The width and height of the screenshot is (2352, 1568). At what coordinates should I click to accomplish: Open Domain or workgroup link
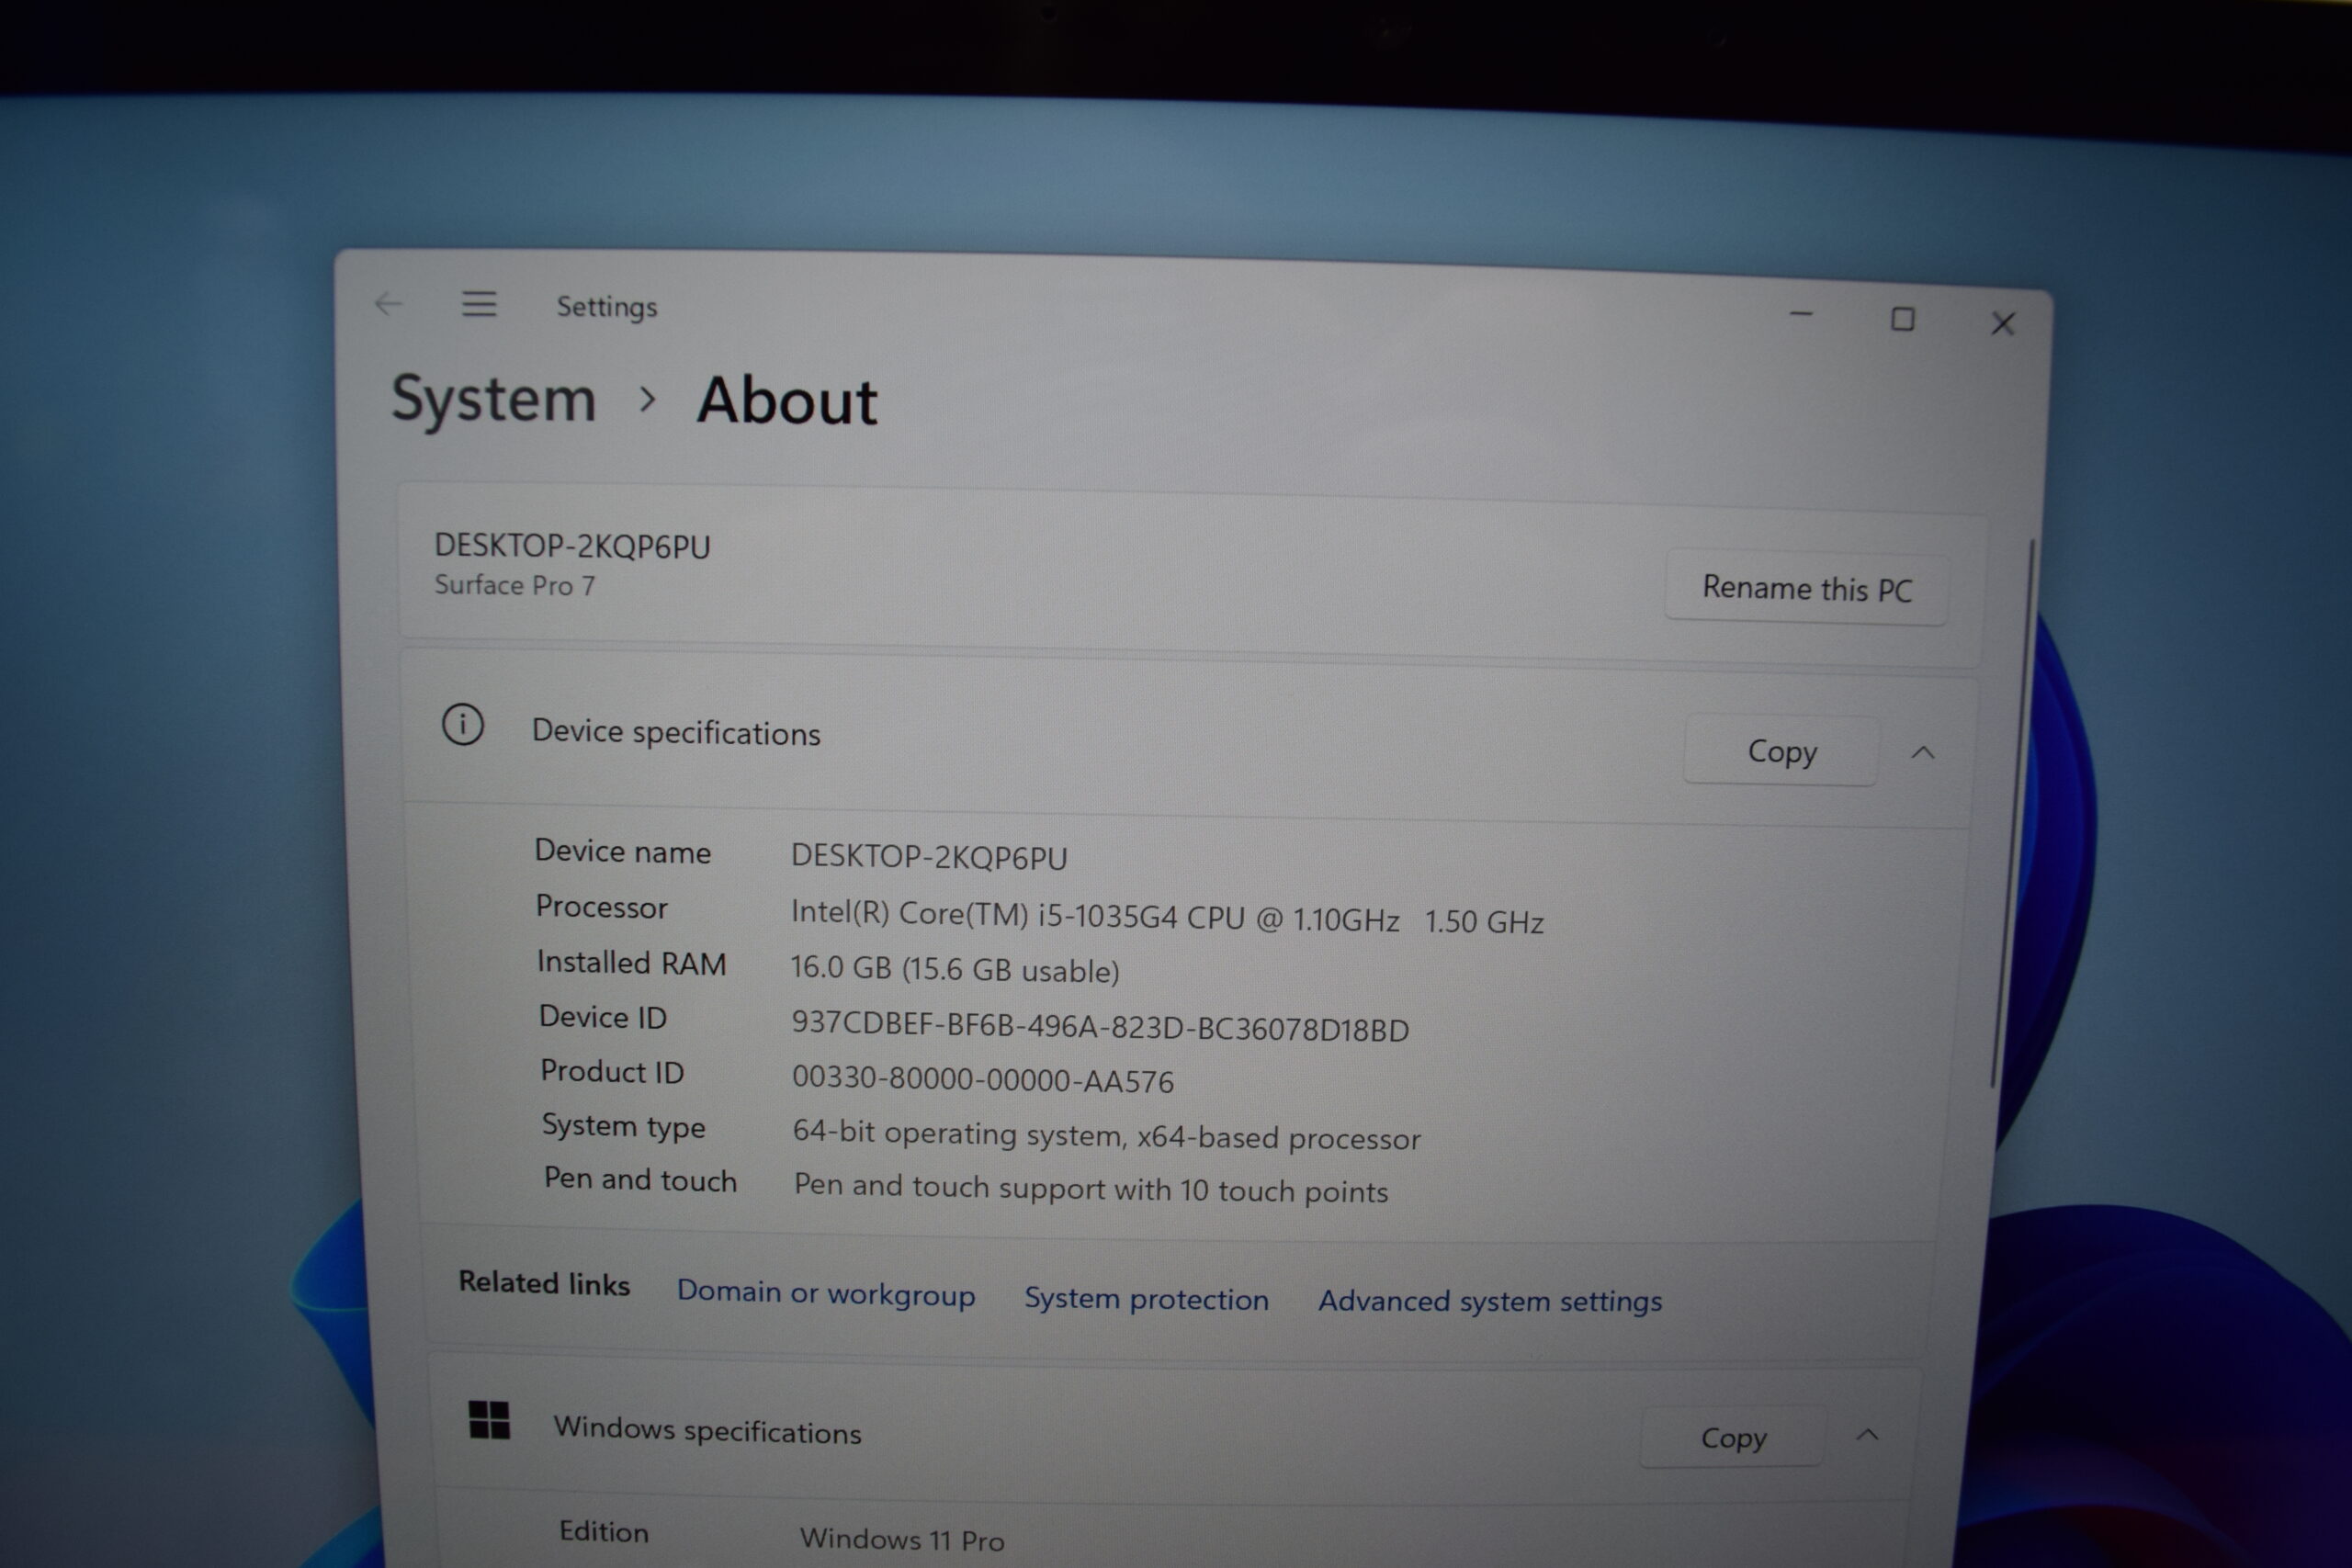(x=826, y=1292)
